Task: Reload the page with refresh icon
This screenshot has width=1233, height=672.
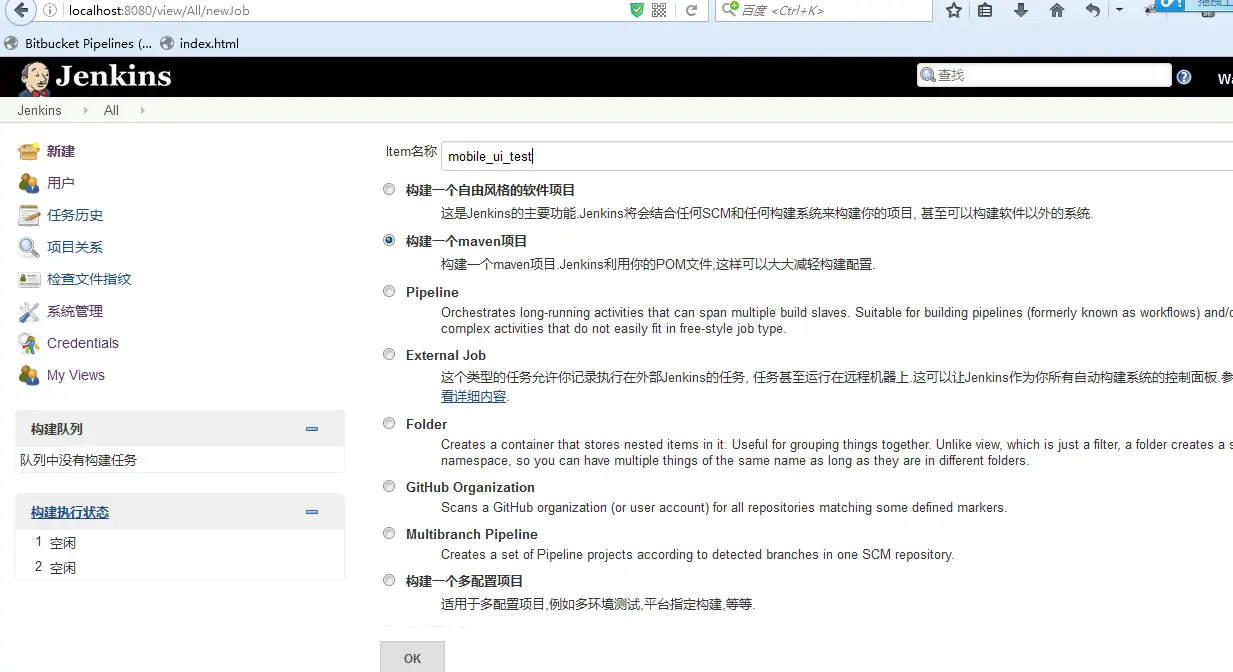Action: coord(691,10)
